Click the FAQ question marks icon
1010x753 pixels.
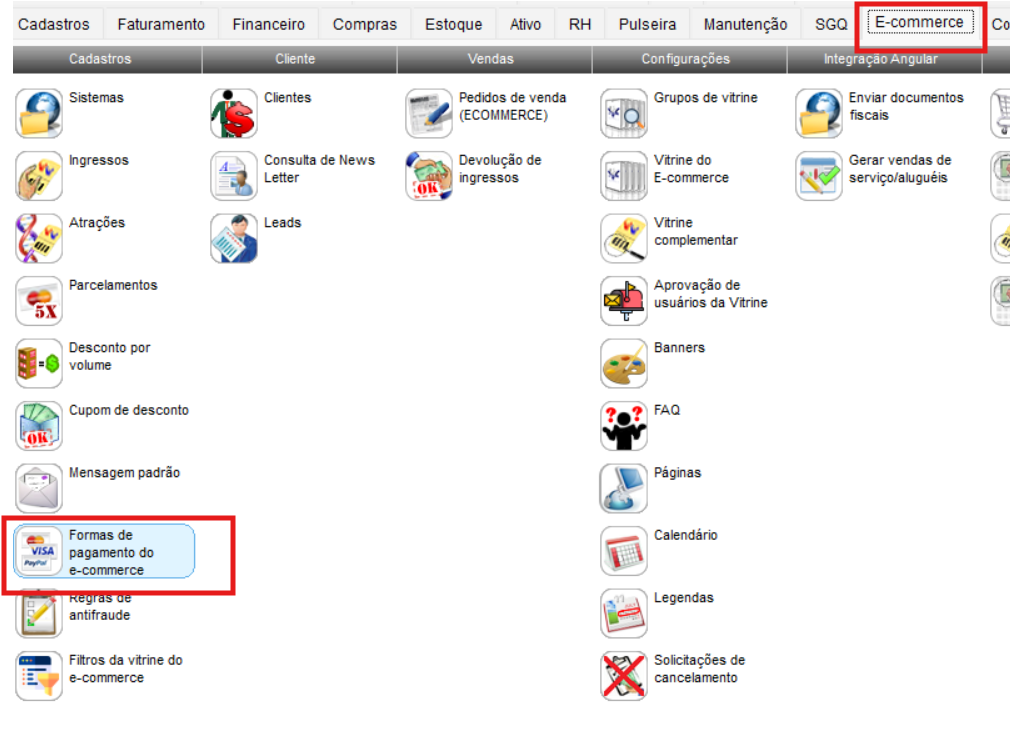click(624, 426)
